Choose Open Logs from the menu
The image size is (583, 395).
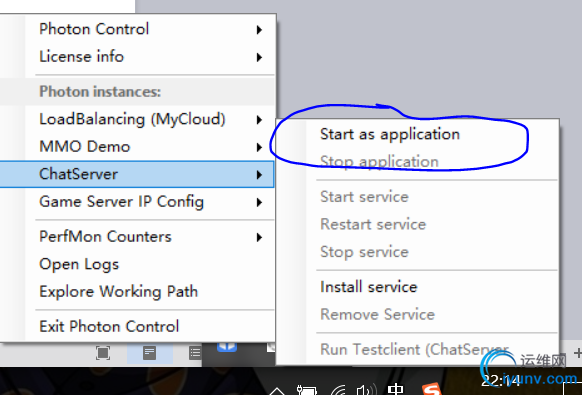[138, 264]
